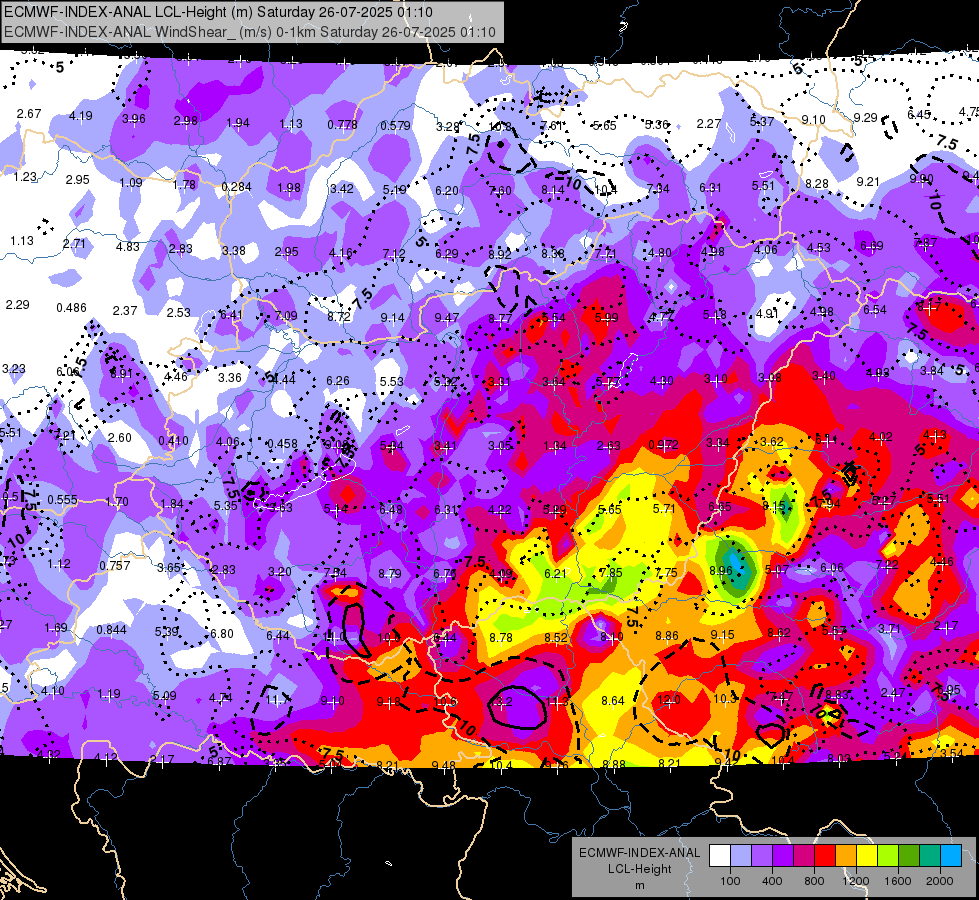Click the wind shear value 9.18
This screenshot has height=900, width=979.
pyautogui.click(x=389, y=702)
